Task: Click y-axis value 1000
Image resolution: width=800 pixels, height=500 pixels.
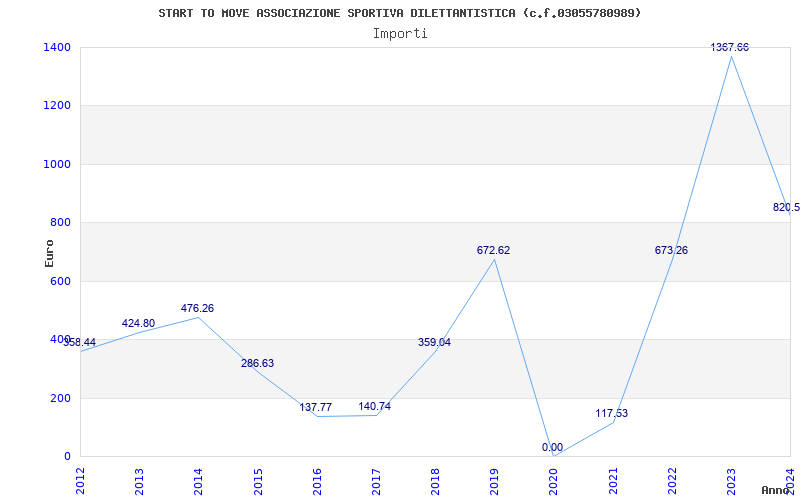Action: point(57,164)
